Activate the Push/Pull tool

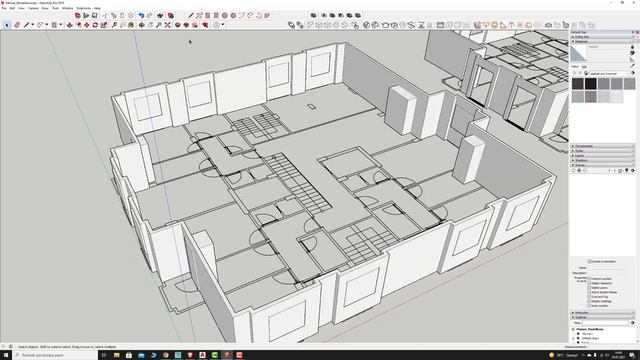[69, 25]
